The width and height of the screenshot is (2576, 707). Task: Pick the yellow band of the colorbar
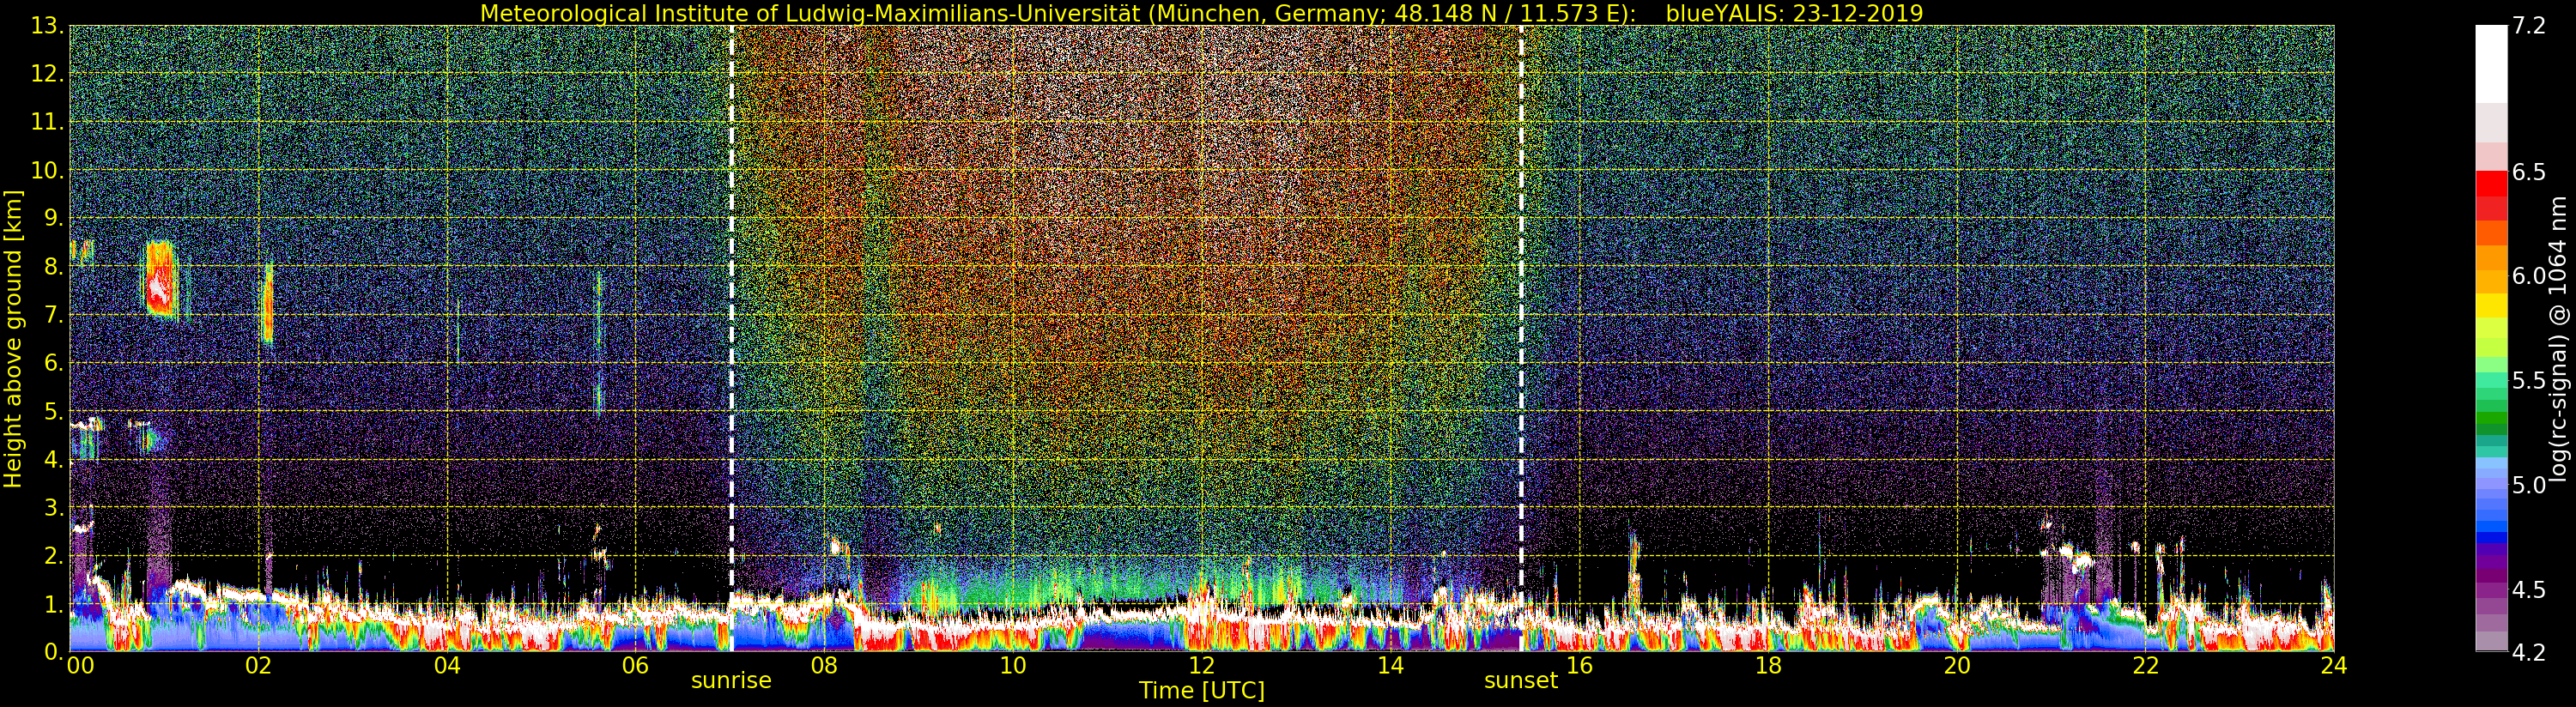(2491, 305)
